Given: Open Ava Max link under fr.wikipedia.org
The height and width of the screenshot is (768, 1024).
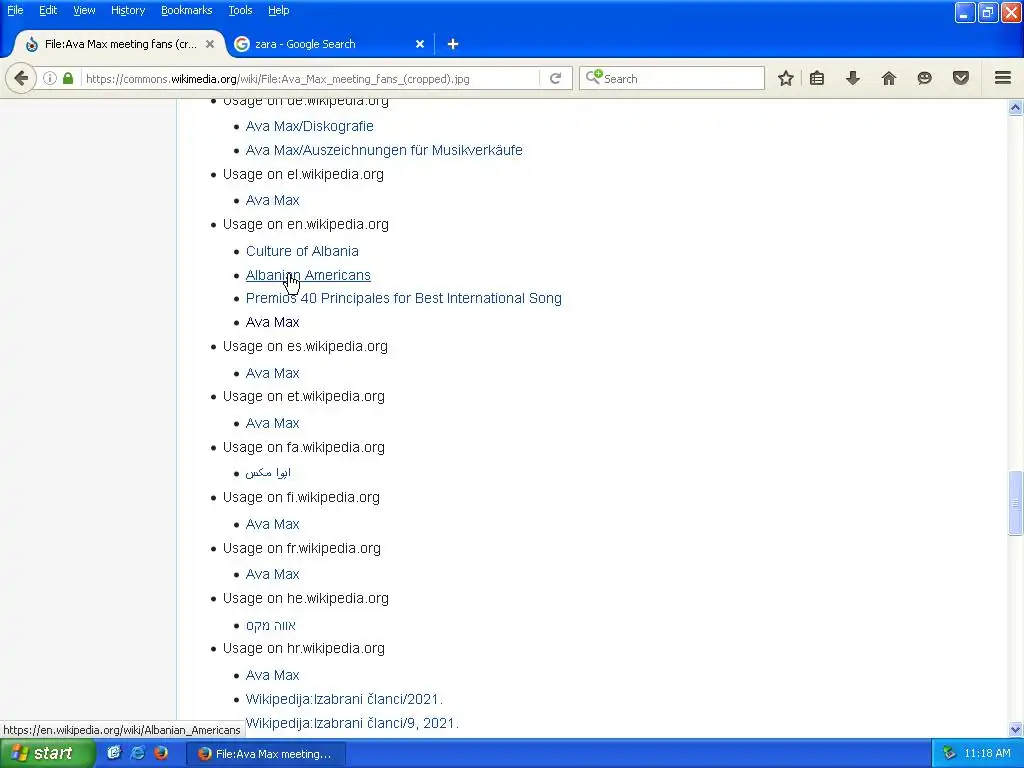Looking at the screenshot, I should (272, 575).
